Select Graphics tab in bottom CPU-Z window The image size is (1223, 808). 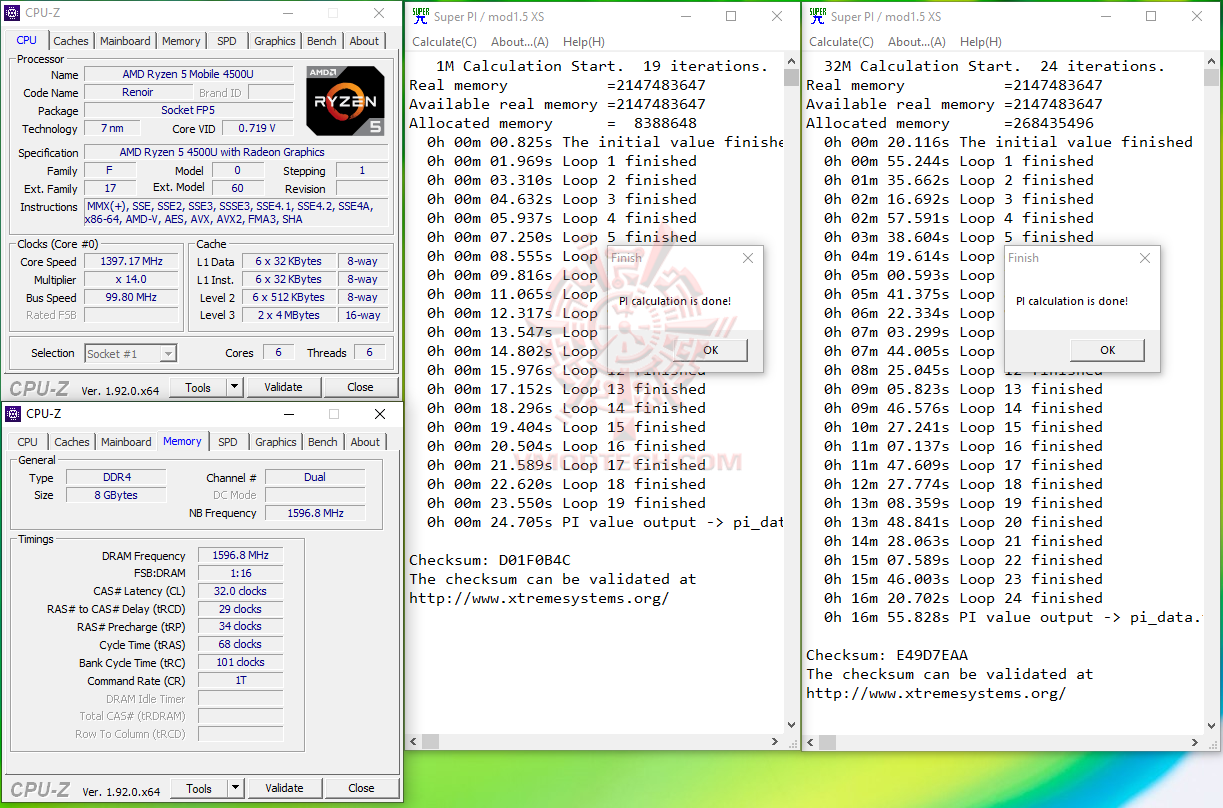pyautogui.click(x=276, y=442)
